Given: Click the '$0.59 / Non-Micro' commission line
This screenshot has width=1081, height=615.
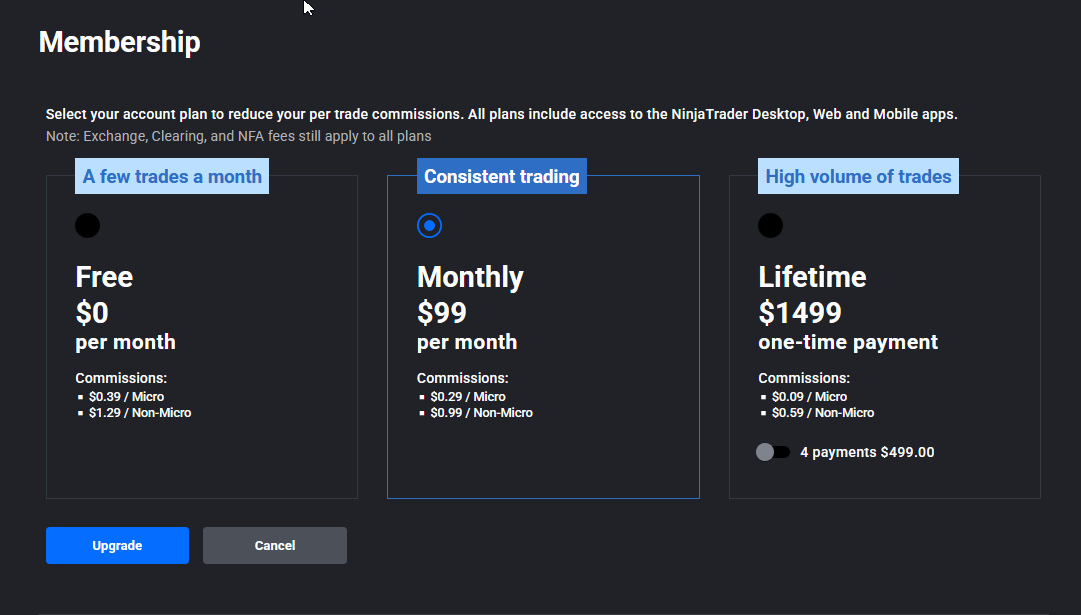Looking at the screenshot, I should tap(823, 412).
